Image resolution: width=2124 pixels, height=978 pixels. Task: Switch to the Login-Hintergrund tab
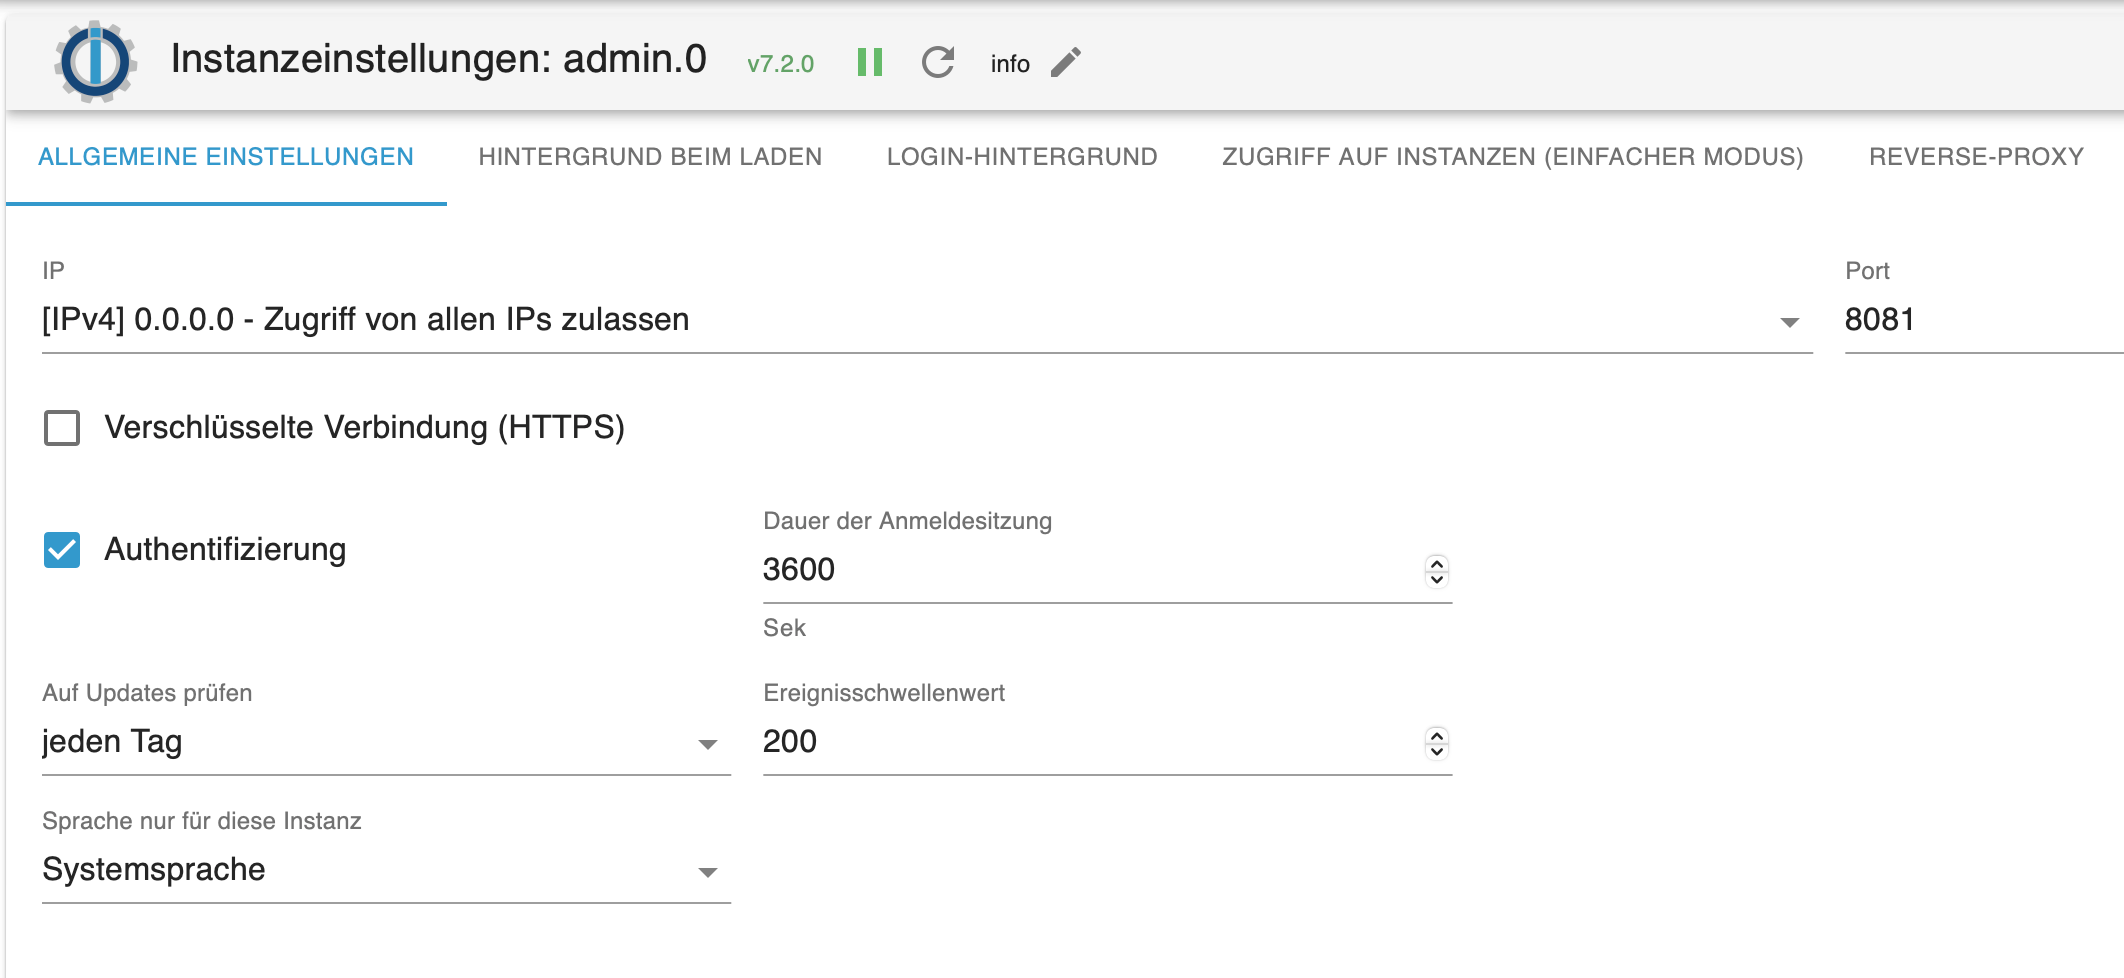1022,157
